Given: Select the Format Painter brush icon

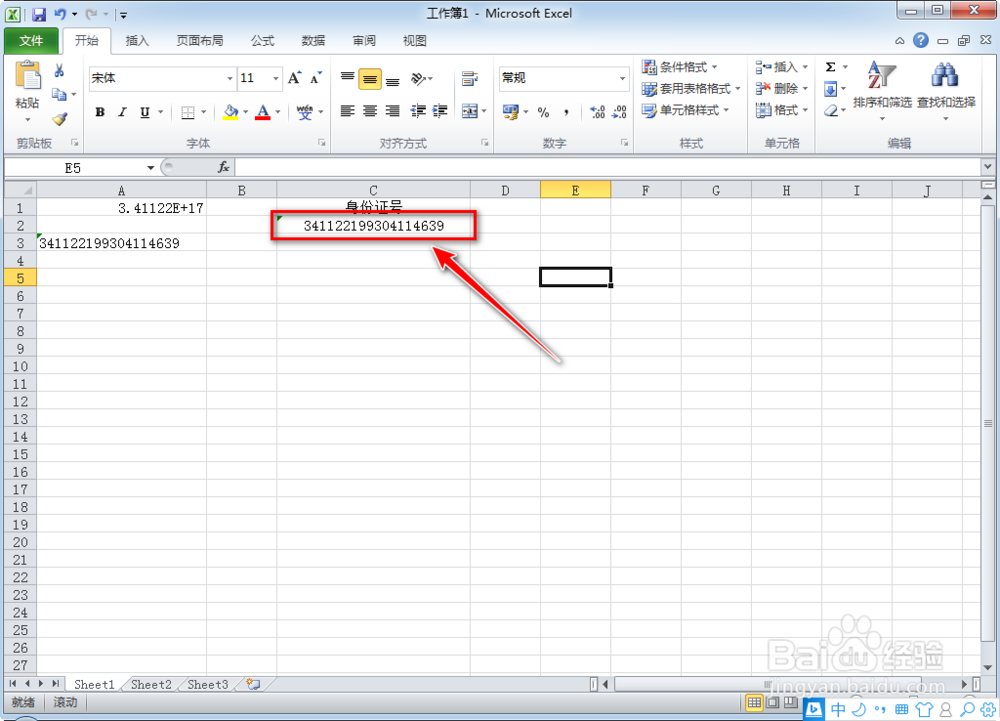Looking at the screenshot, I should [60, 117].
